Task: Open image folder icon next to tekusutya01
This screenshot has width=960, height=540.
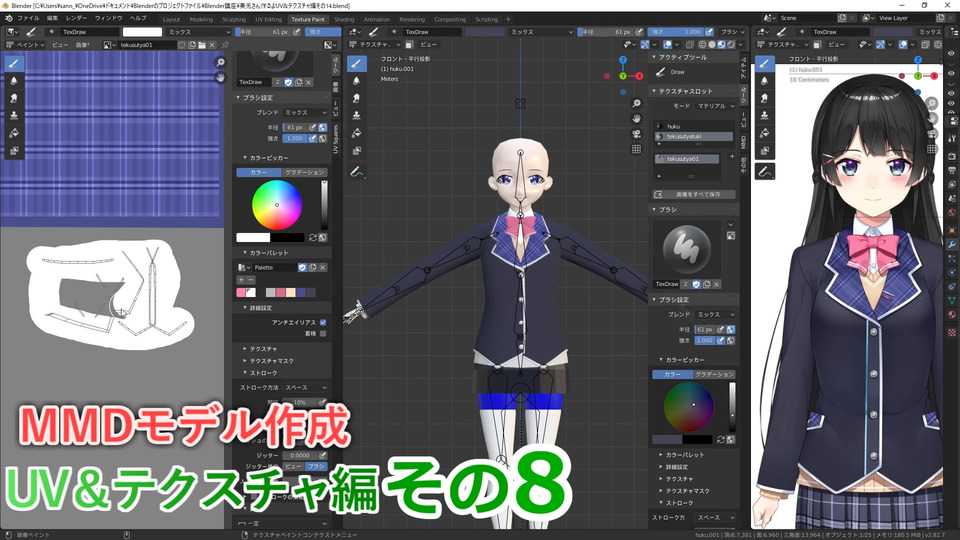Action: [x=201, y=45]
